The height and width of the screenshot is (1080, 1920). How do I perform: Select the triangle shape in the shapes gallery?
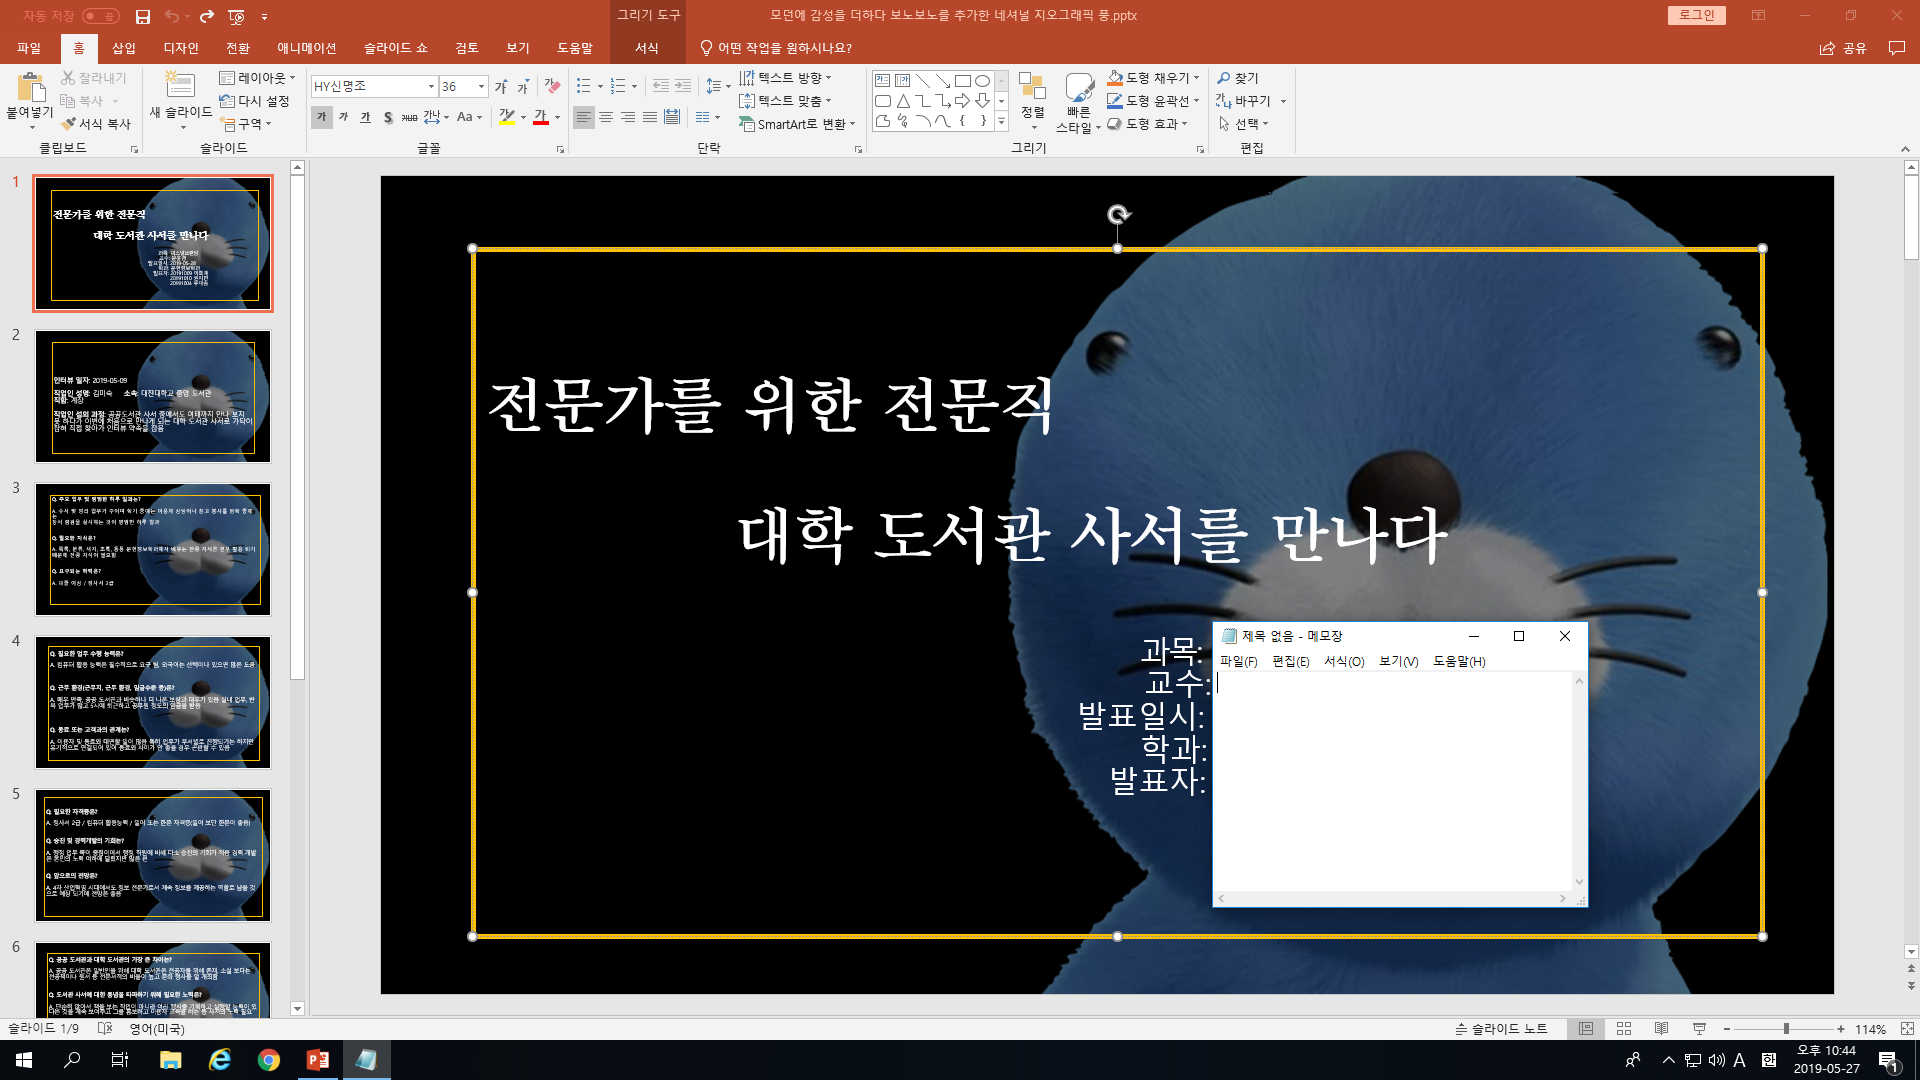903,101
